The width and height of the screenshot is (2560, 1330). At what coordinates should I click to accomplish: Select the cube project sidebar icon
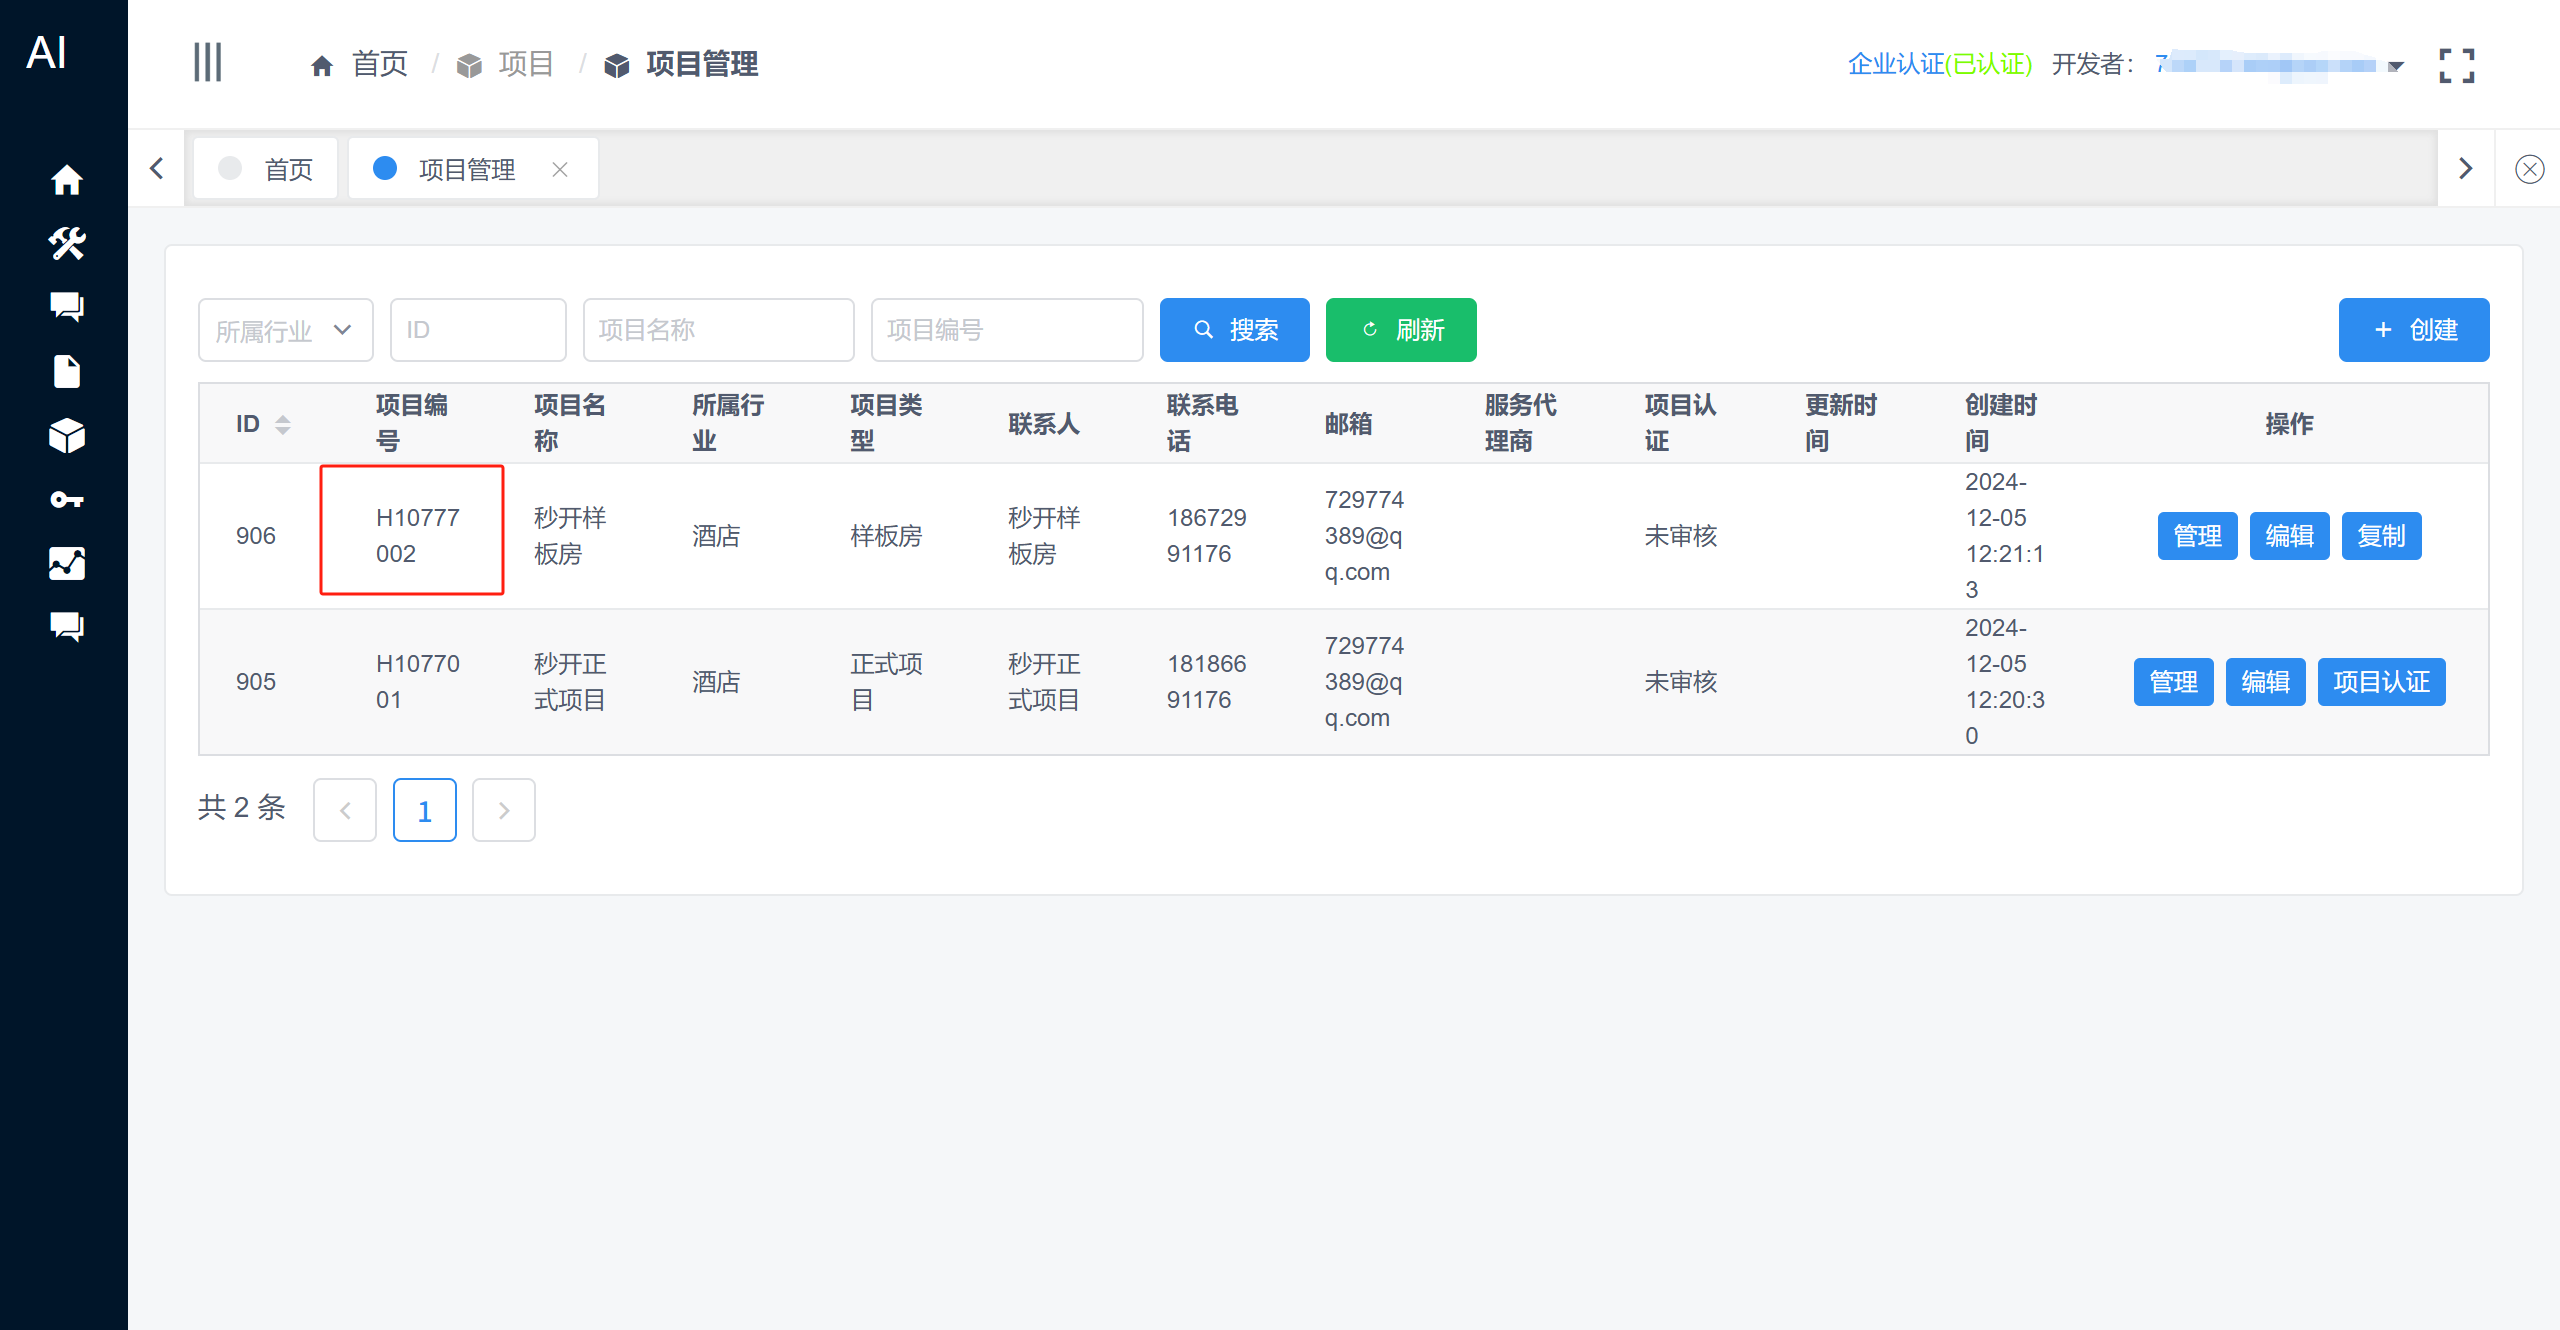[x=66, y=435]
